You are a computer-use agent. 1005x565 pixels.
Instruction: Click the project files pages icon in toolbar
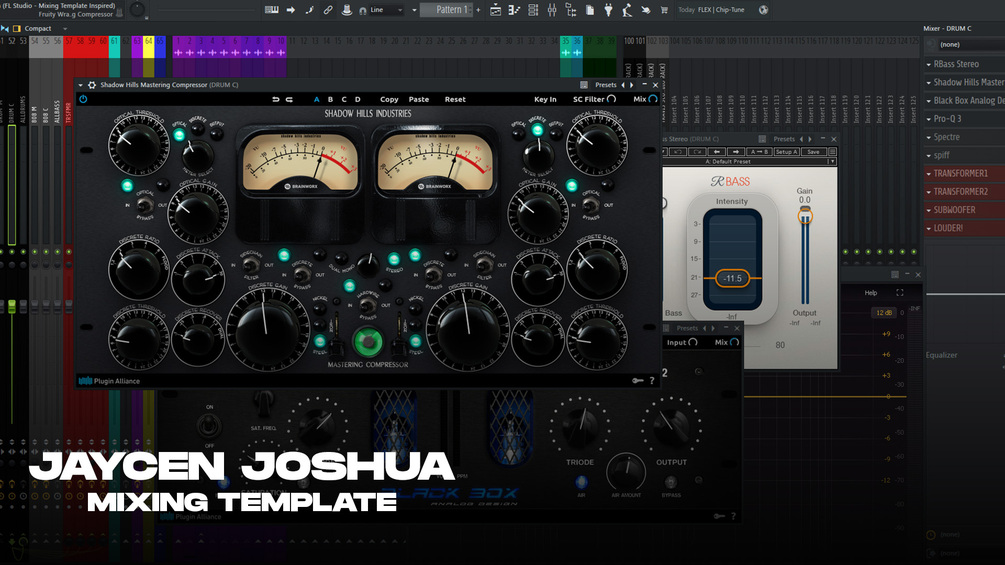(x=590, y=10)
